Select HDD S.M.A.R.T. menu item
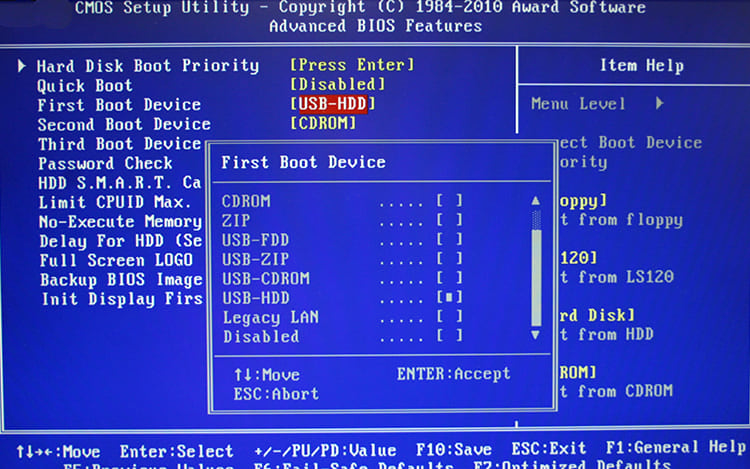The height and width of the screenshot is (469, 750). point(120,183)
